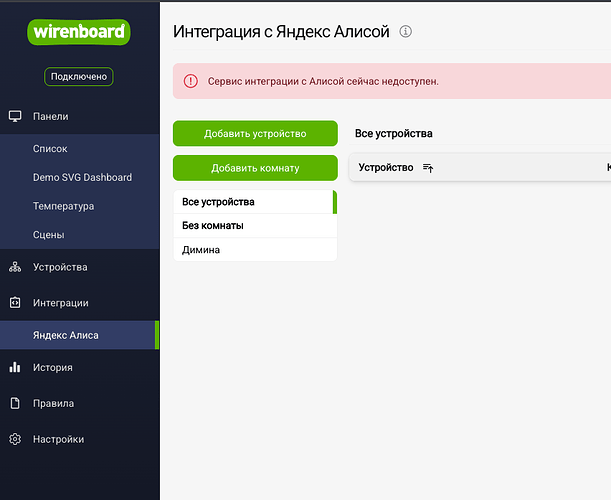The width and height of the screenshot is (611, 500).
Task: Open История section
Action: coord(79,367)
